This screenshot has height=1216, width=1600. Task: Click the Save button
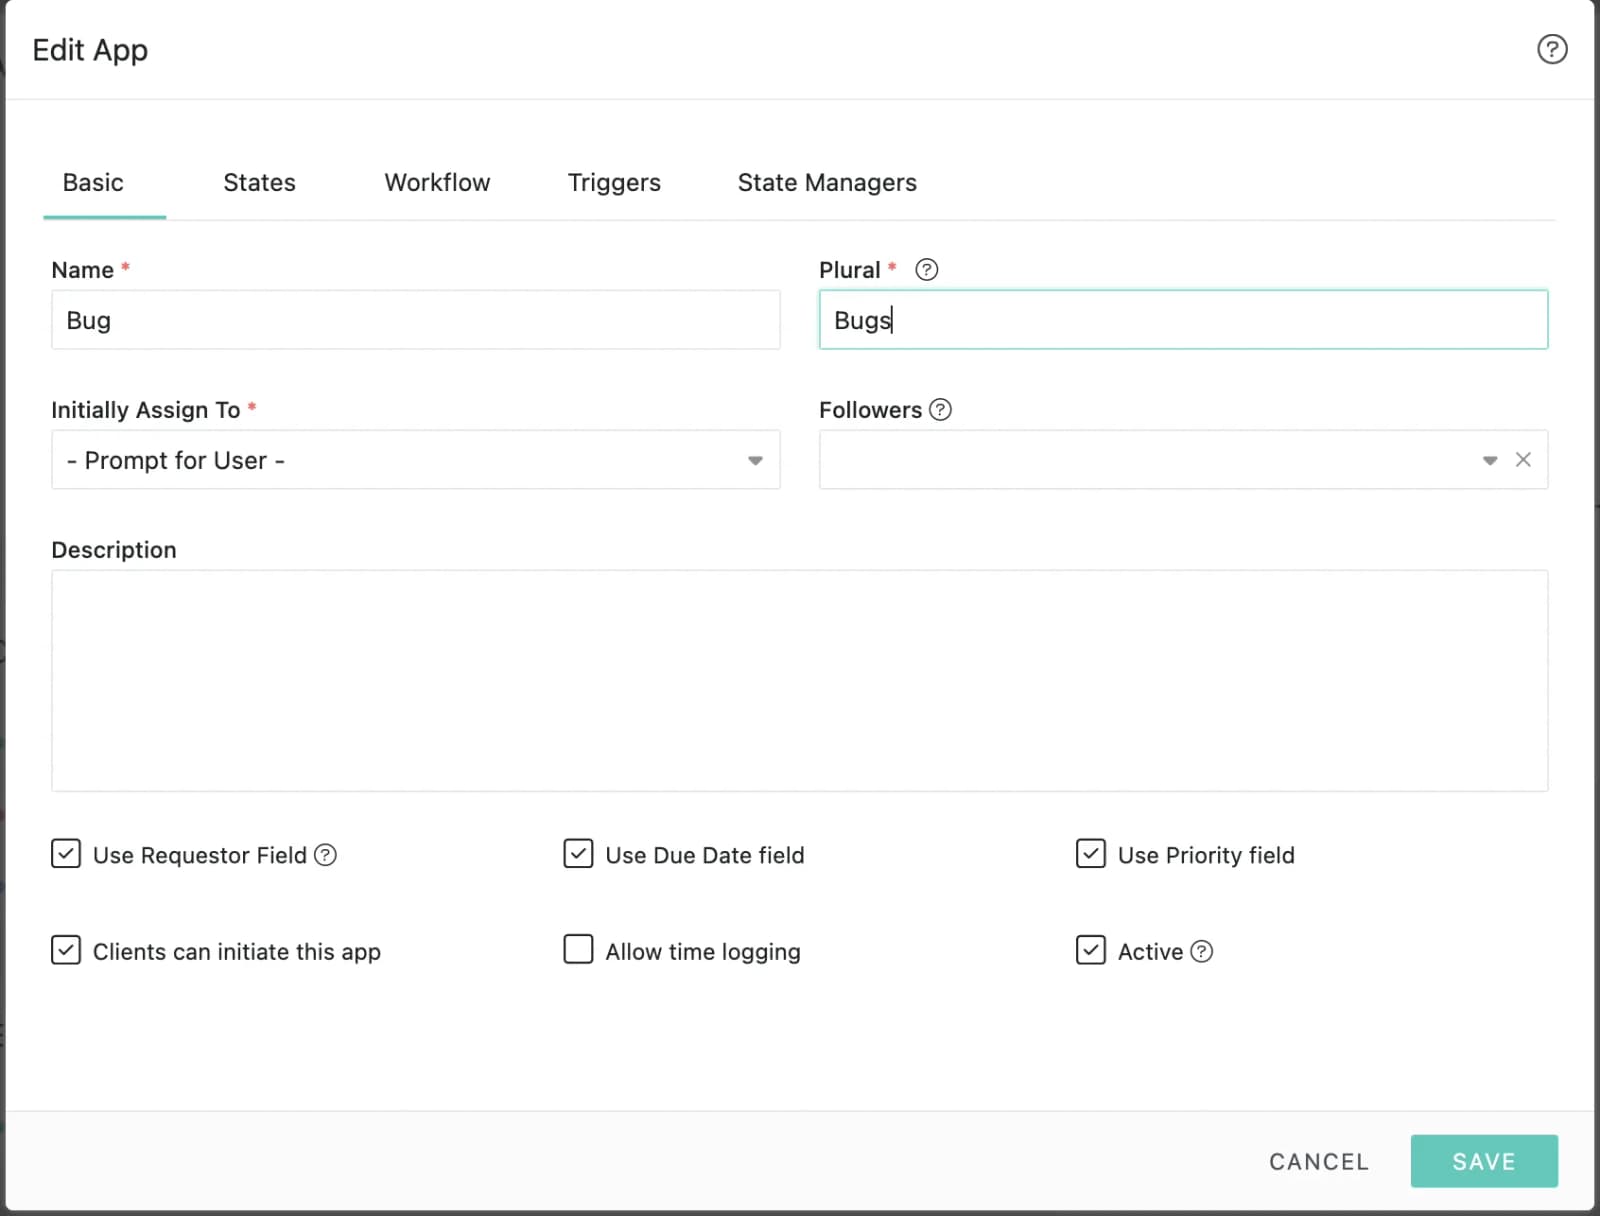[1484, 1161]
